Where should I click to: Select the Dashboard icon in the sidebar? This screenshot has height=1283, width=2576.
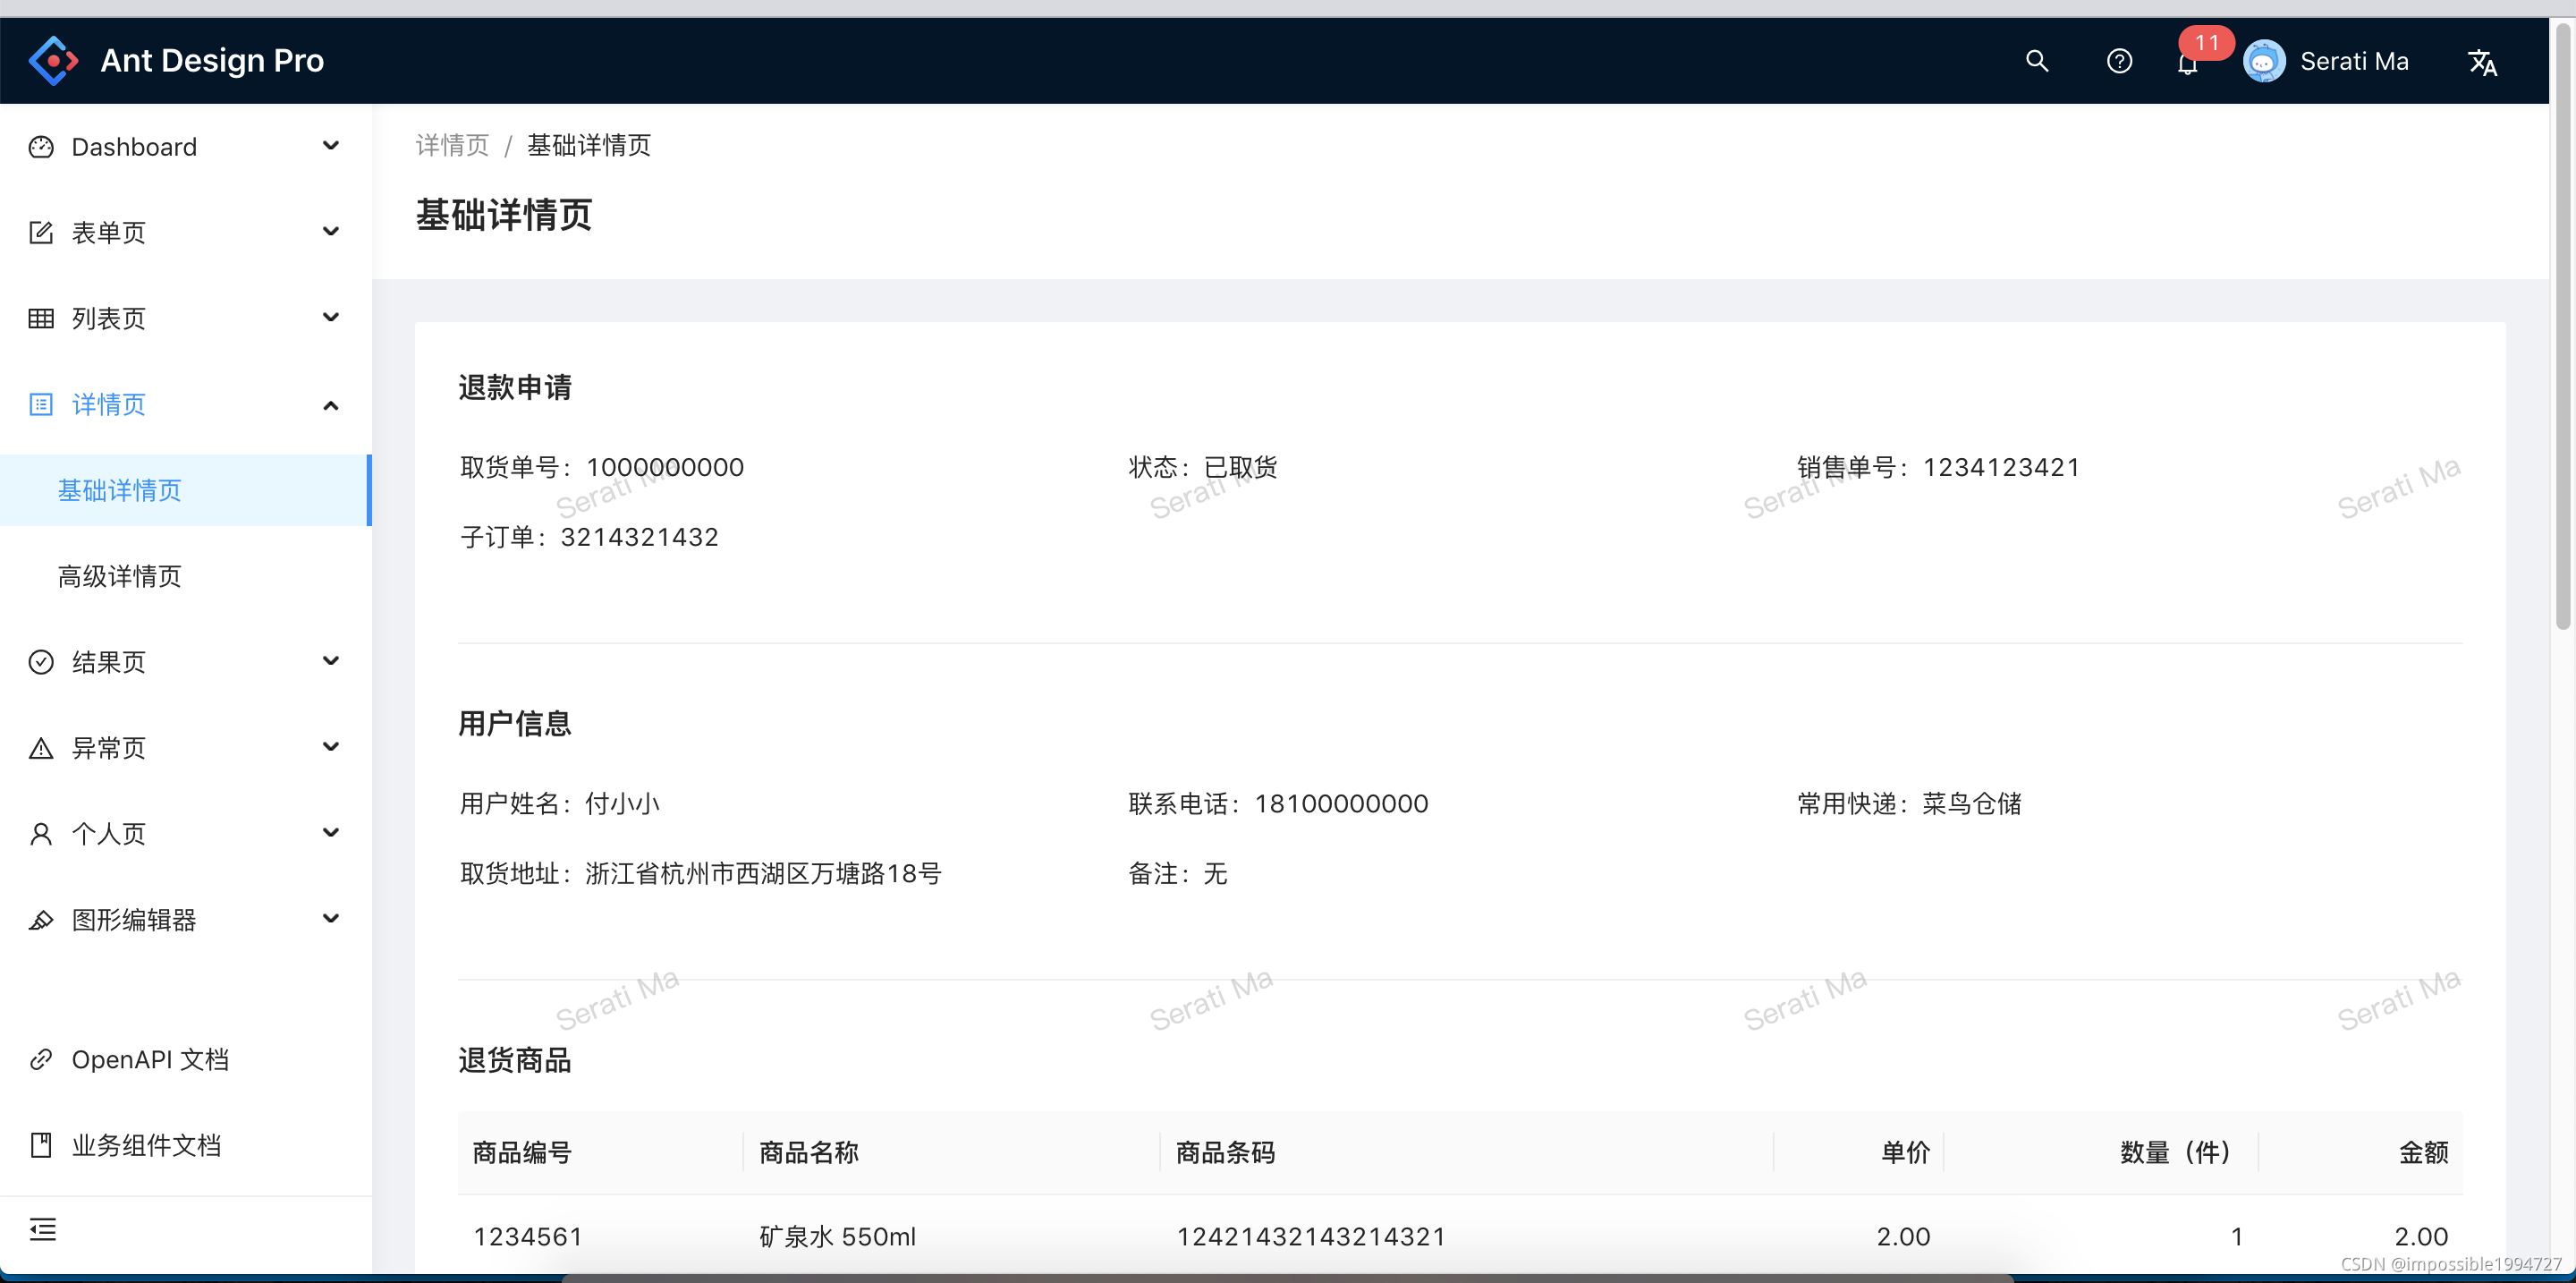(x=41, y=146)
